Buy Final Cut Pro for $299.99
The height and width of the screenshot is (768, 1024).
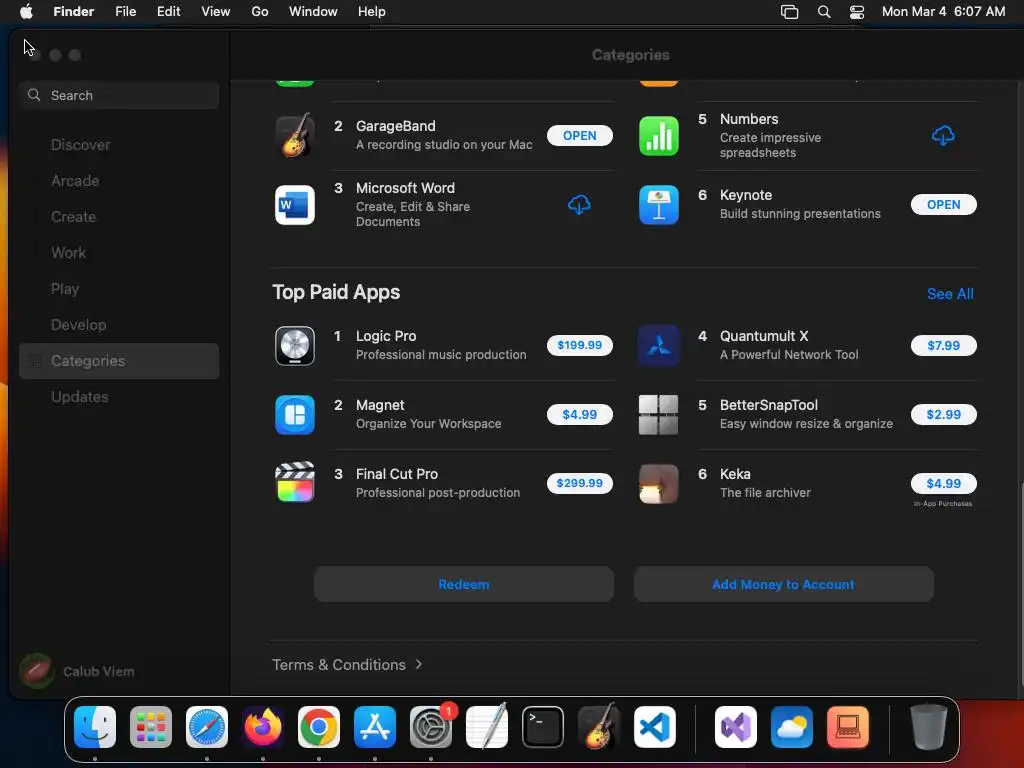tap(579, 483)
